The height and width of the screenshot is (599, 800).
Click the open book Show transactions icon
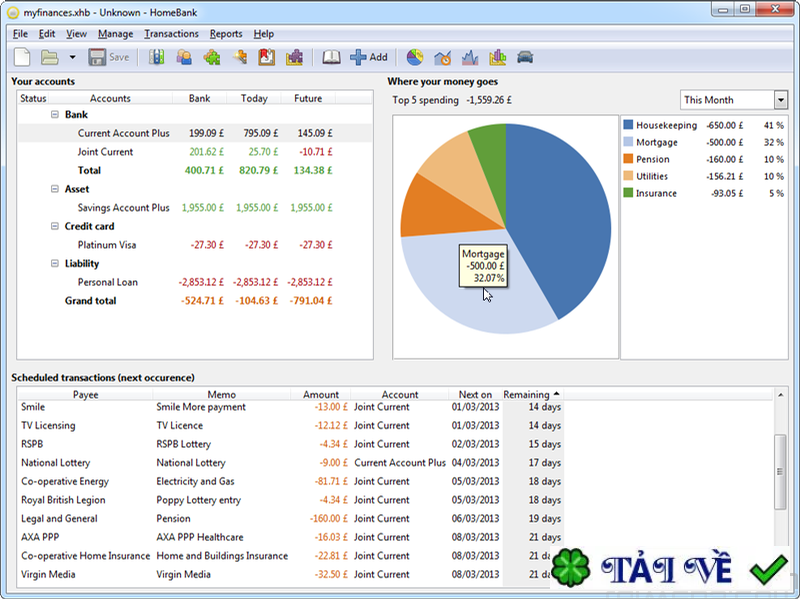331,57
